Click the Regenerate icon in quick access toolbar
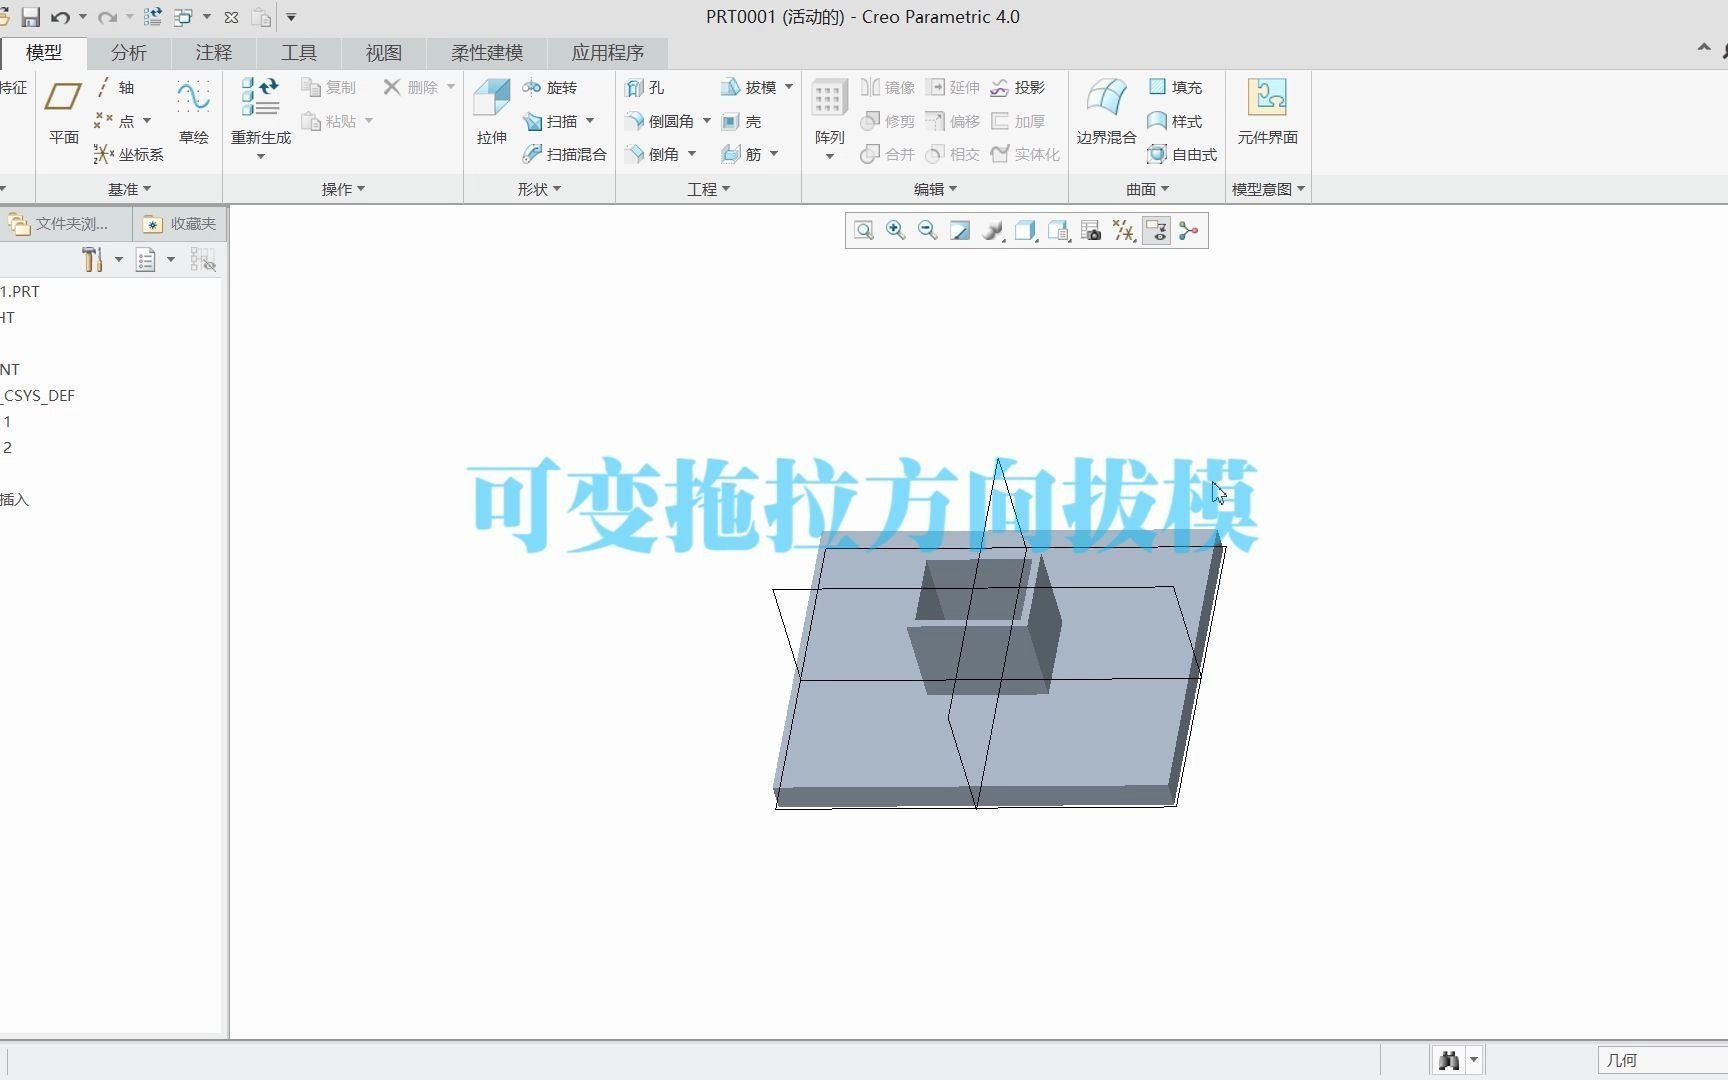The width and height of the screenshot is (1728, 1080). coord(152,17)
